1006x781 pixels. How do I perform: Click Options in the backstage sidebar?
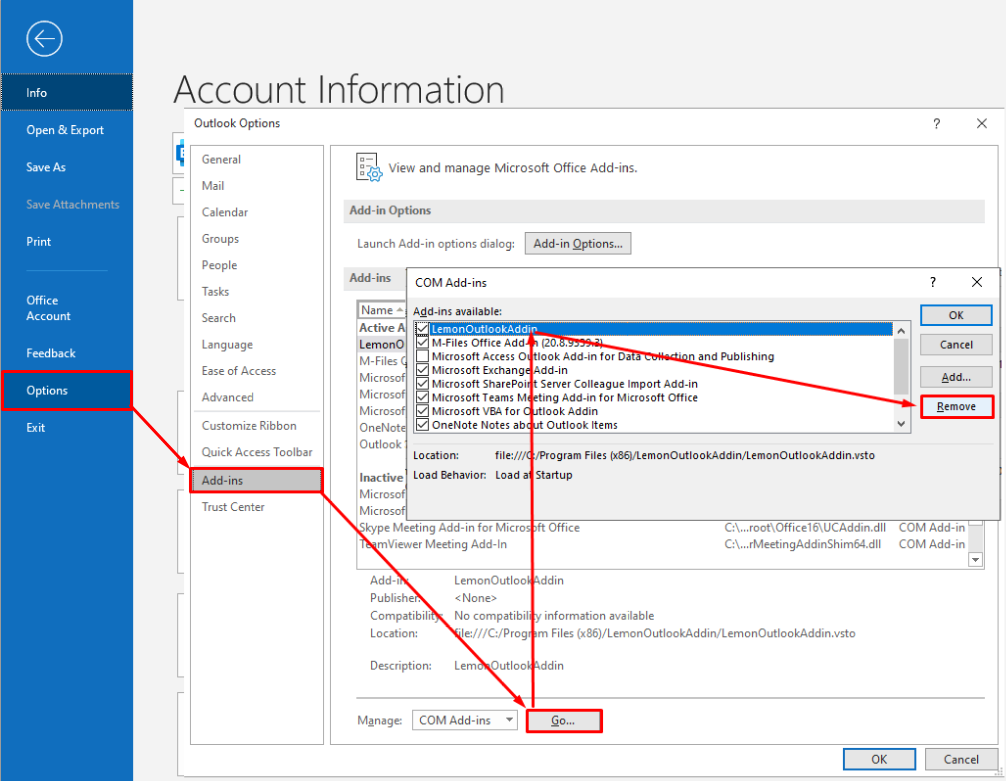[67, 390]
